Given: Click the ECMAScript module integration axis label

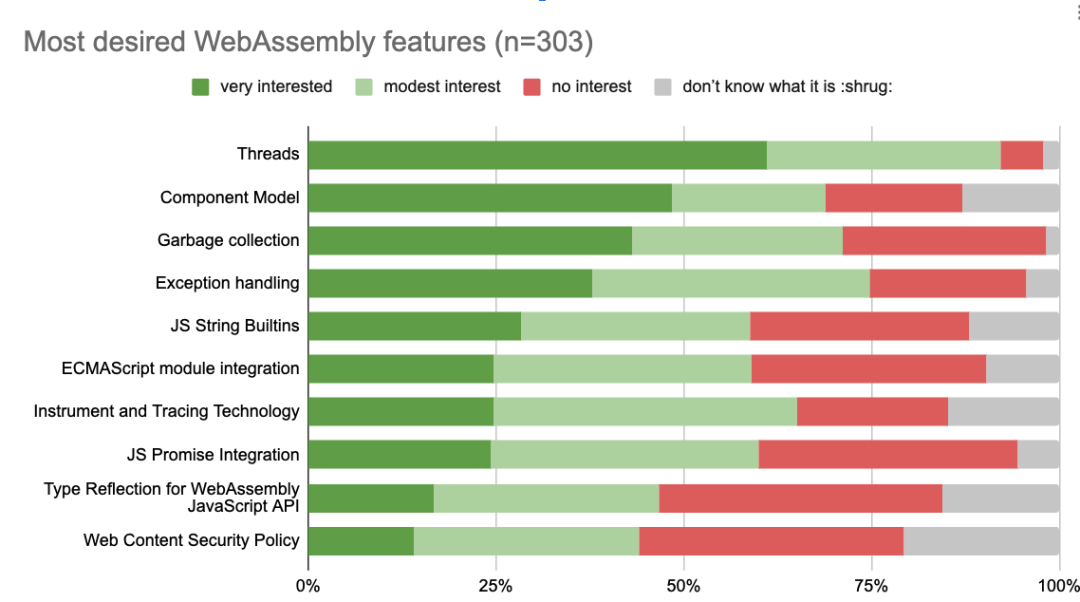Looking at the screenshot, I should tap(180, 369).
